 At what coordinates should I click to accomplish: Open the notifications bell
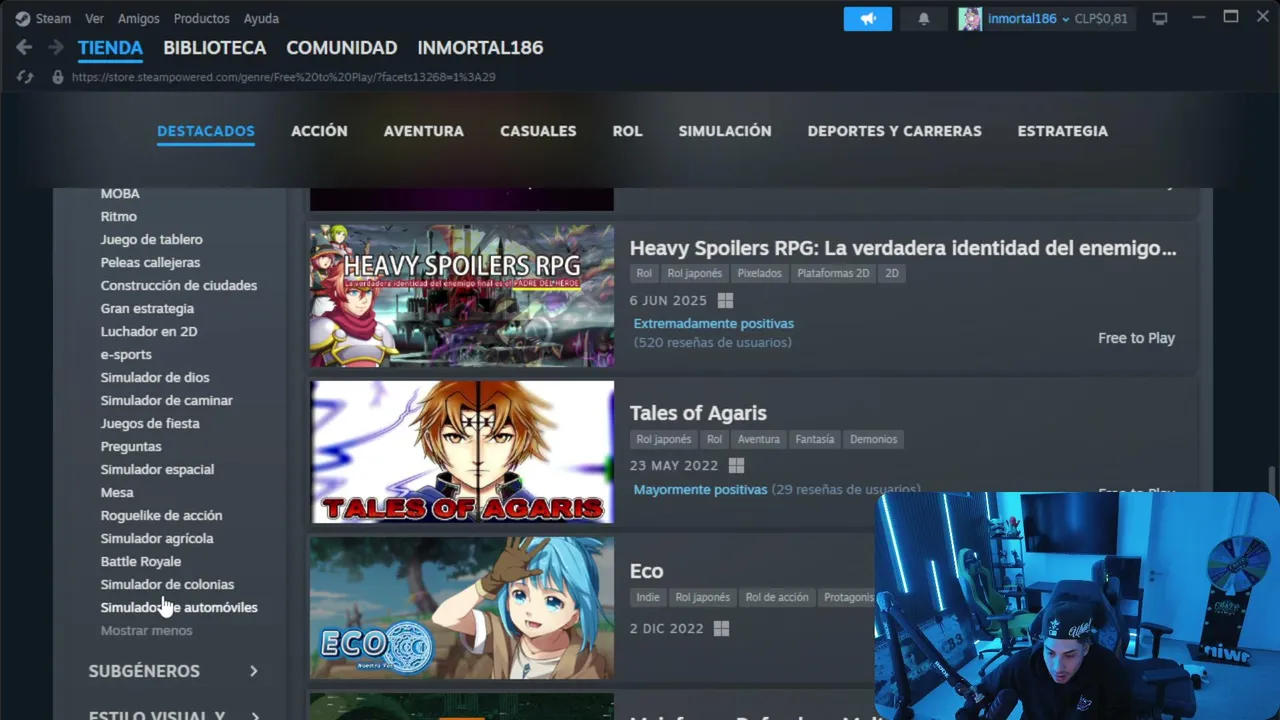click(924, 19)
